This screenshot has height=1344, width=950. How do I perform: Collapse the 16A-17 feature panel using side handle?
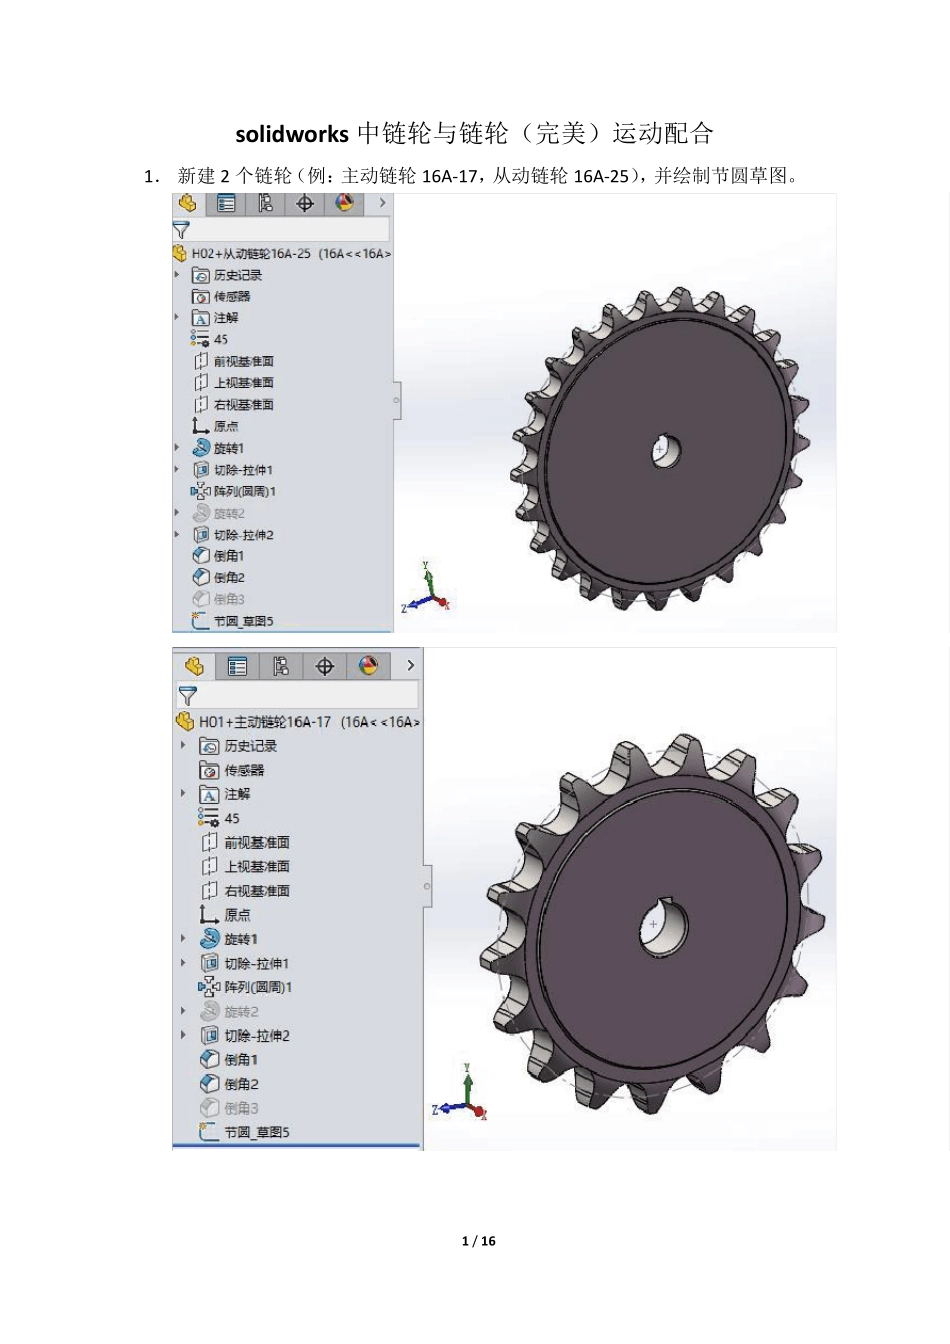(x=428, y=886)
